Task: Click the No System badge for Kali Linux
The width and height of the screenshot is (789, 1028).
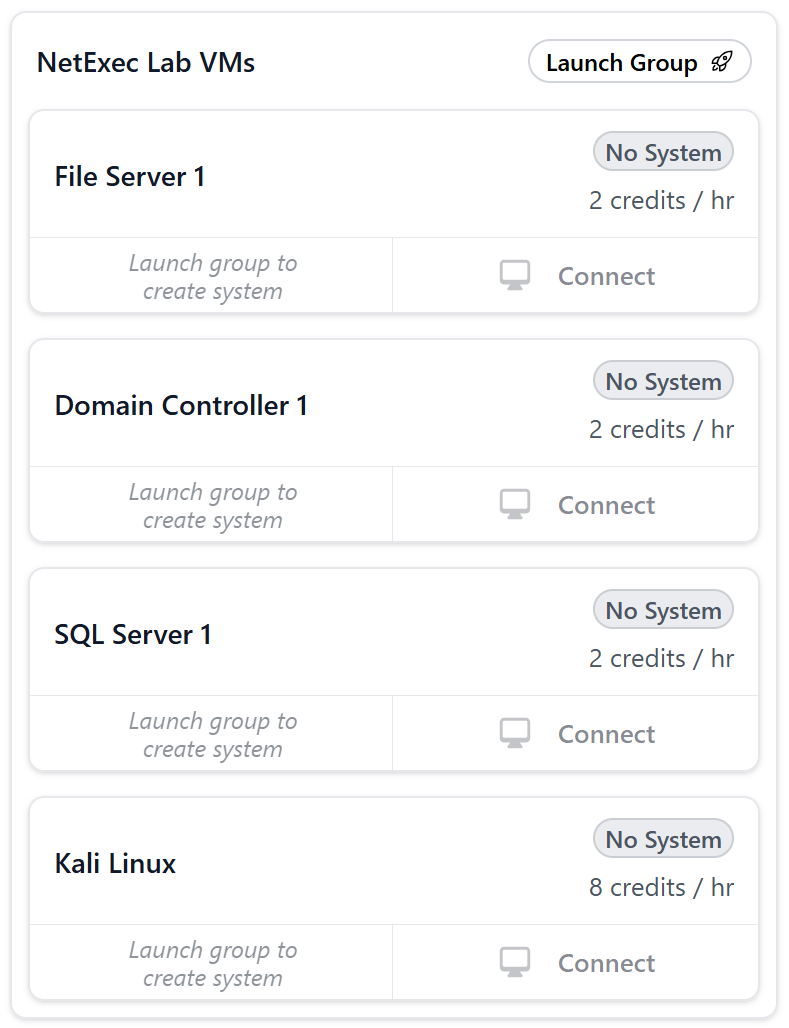Action: point(663,839)
